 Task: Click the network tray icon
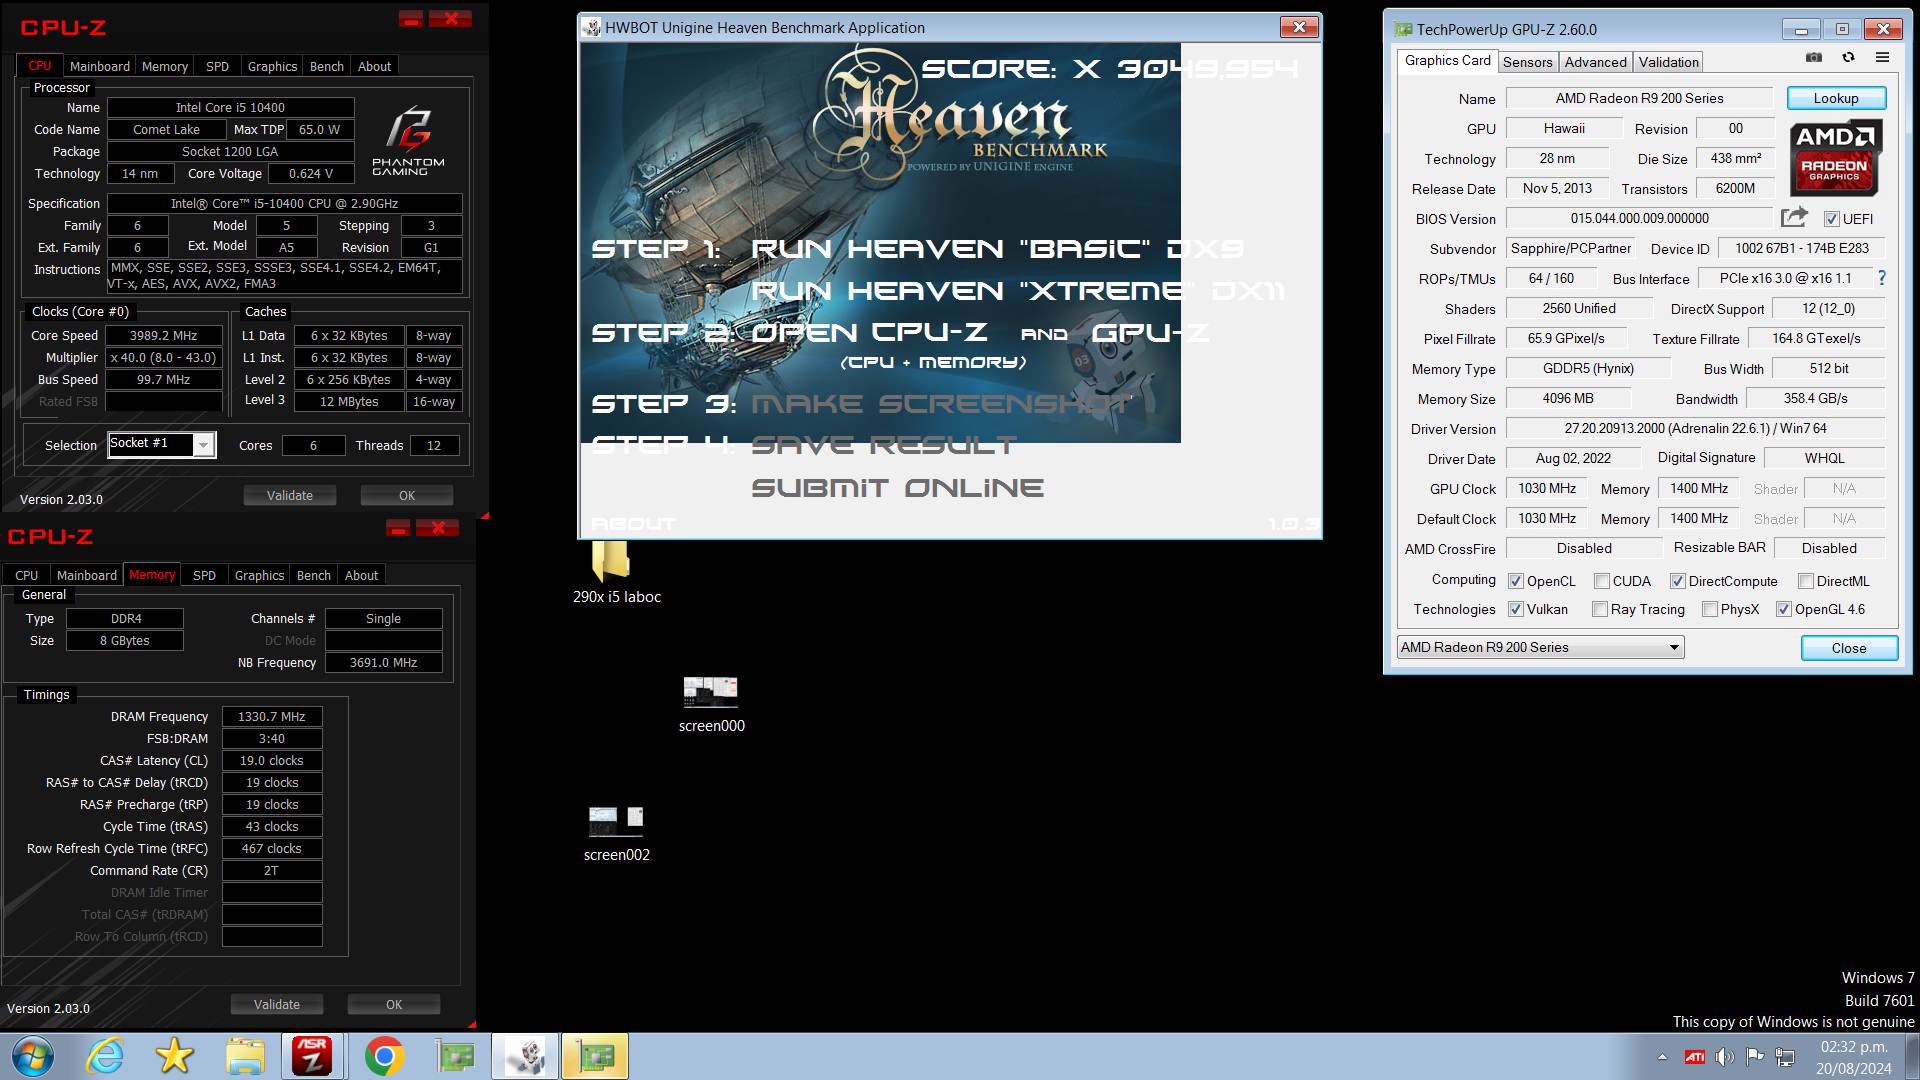[x=1785, y=1056]
